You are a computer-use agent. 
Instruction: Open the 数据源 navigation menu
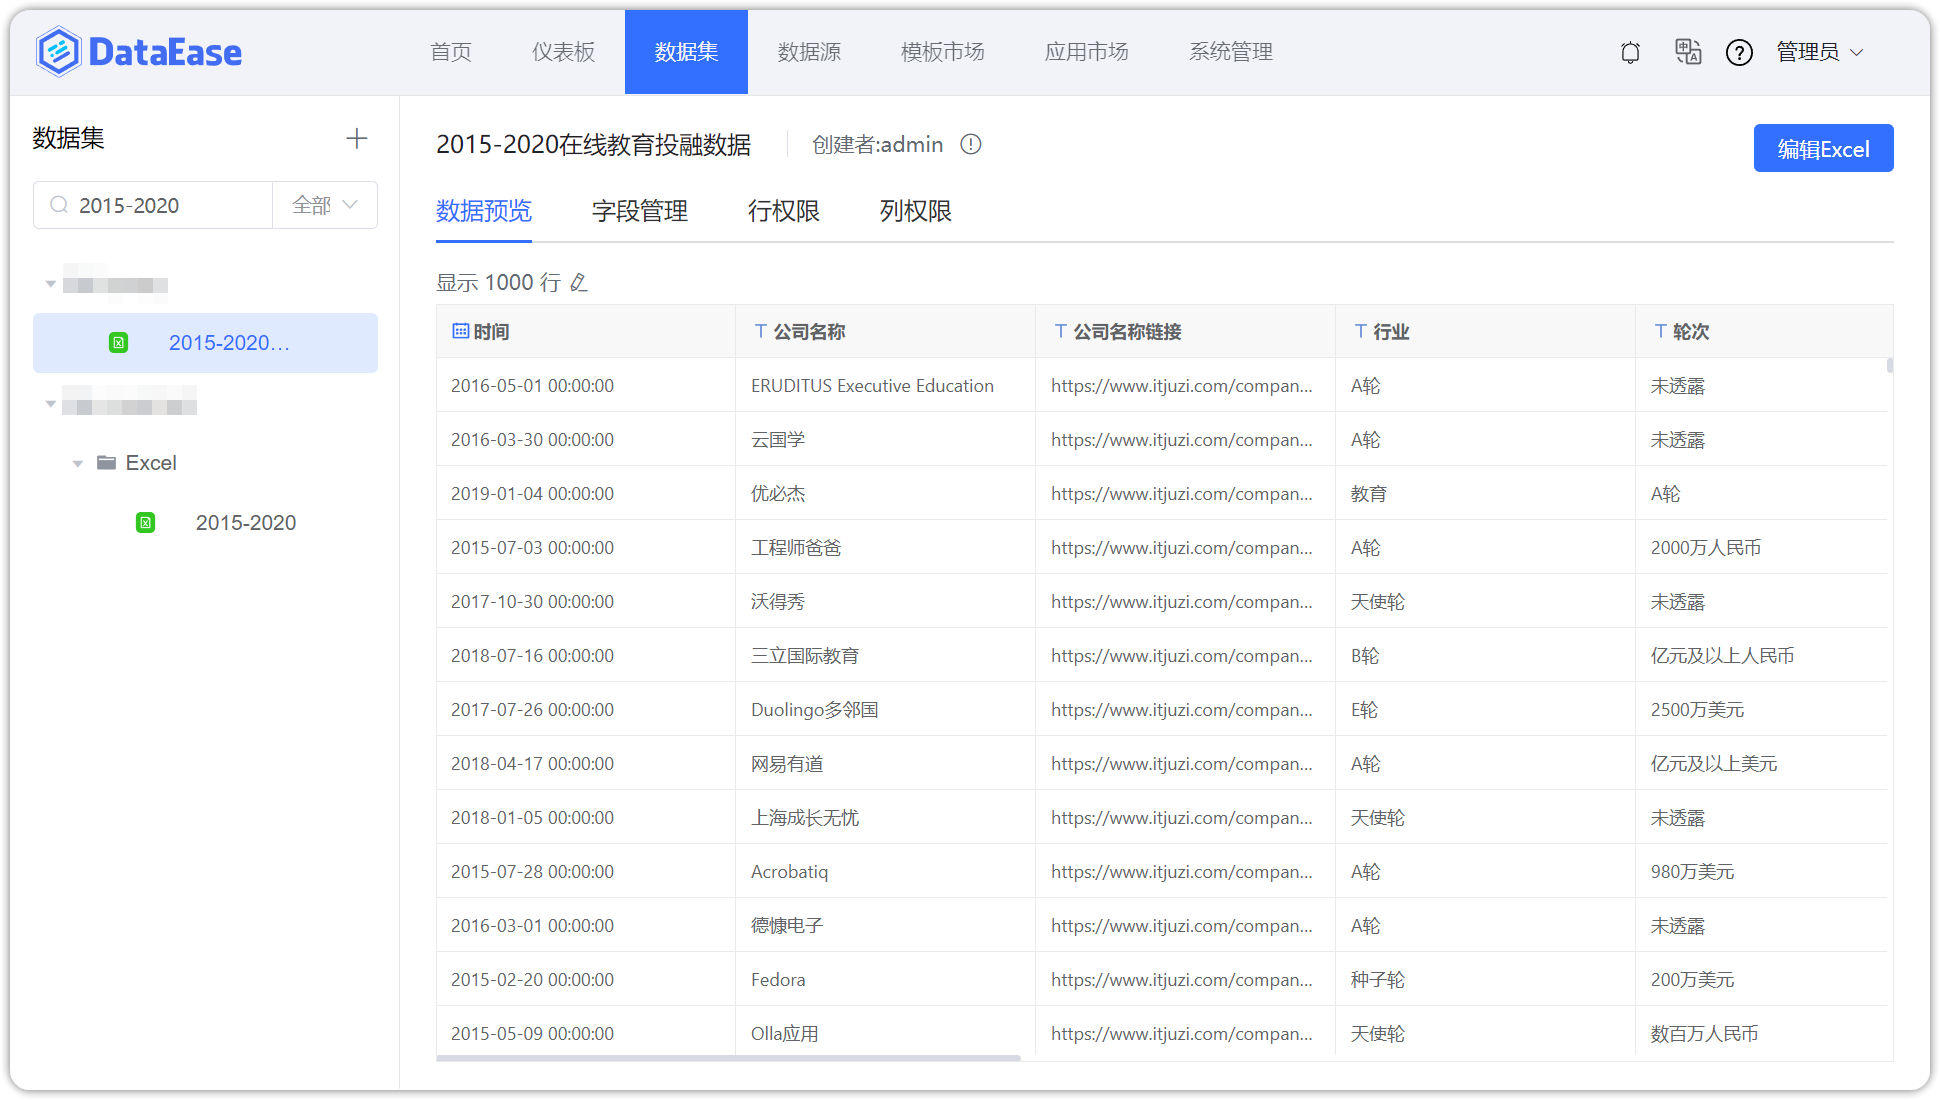tap(810, 51)
